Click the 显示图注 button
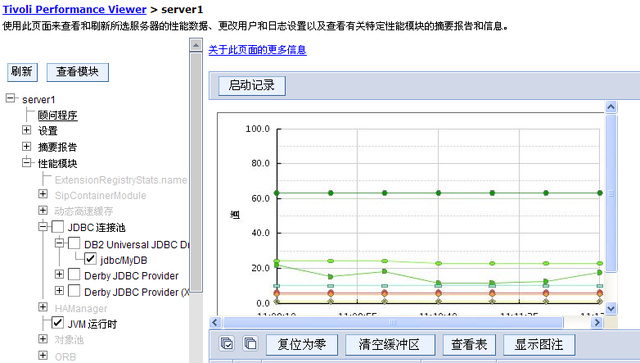640x363 pixels. click(x=539, y=345)
